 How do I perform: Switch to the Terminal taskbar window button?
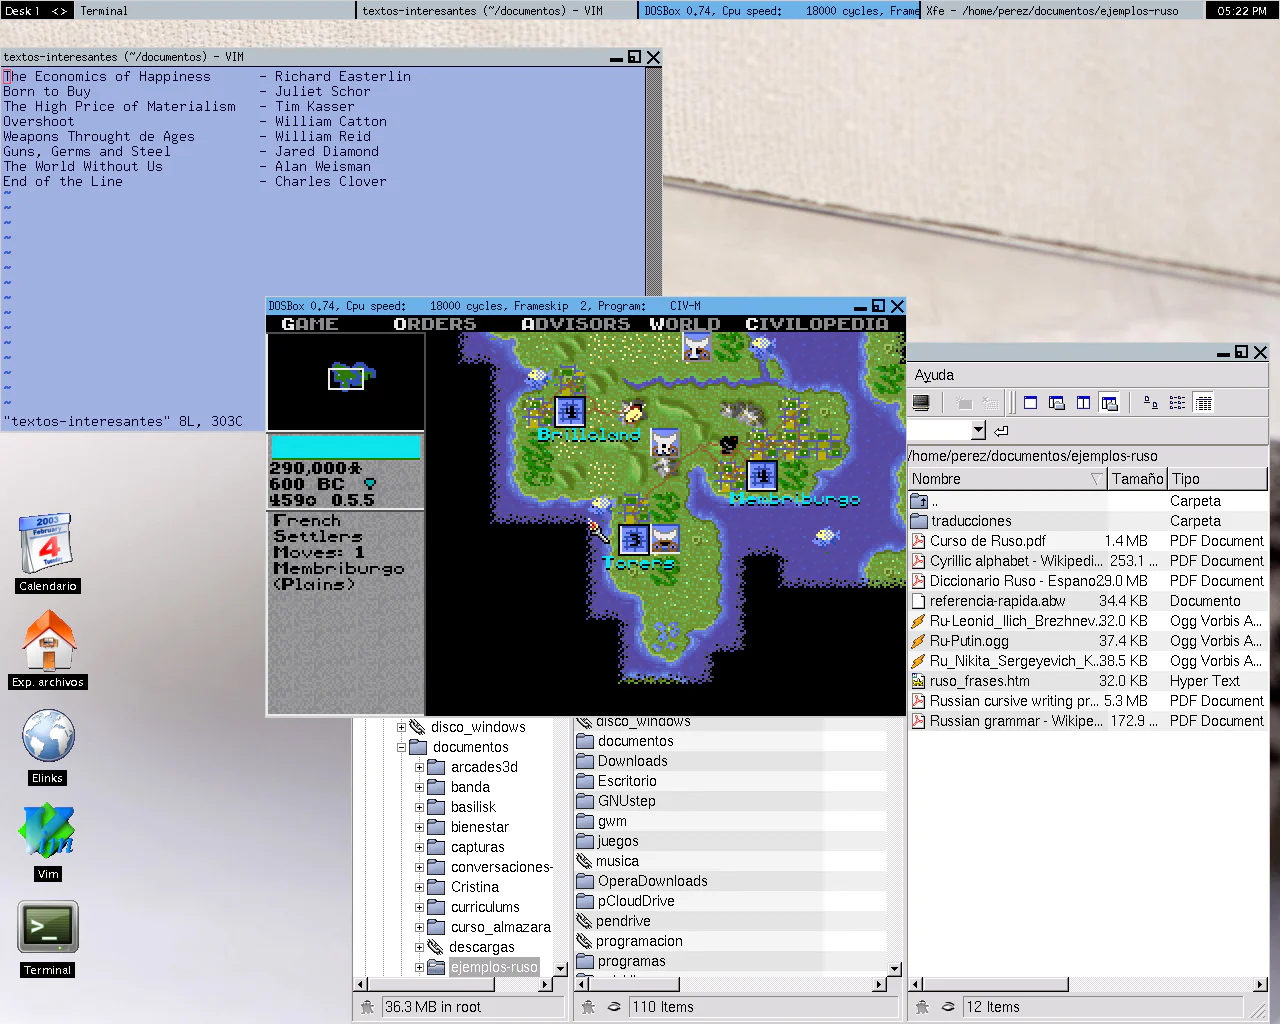click(215, 11)
